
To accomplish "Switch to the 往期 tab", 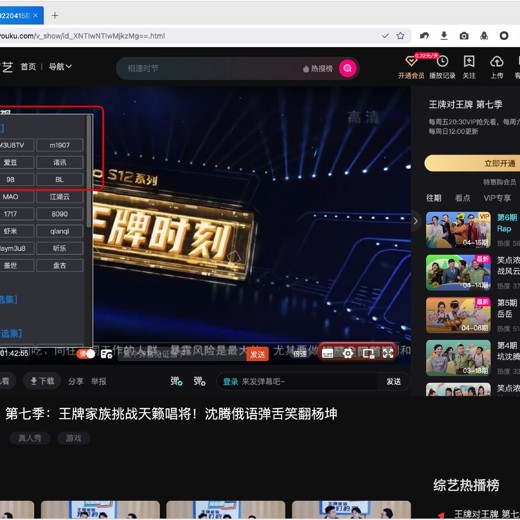I will pyautogui.click(x=434, y=198).
